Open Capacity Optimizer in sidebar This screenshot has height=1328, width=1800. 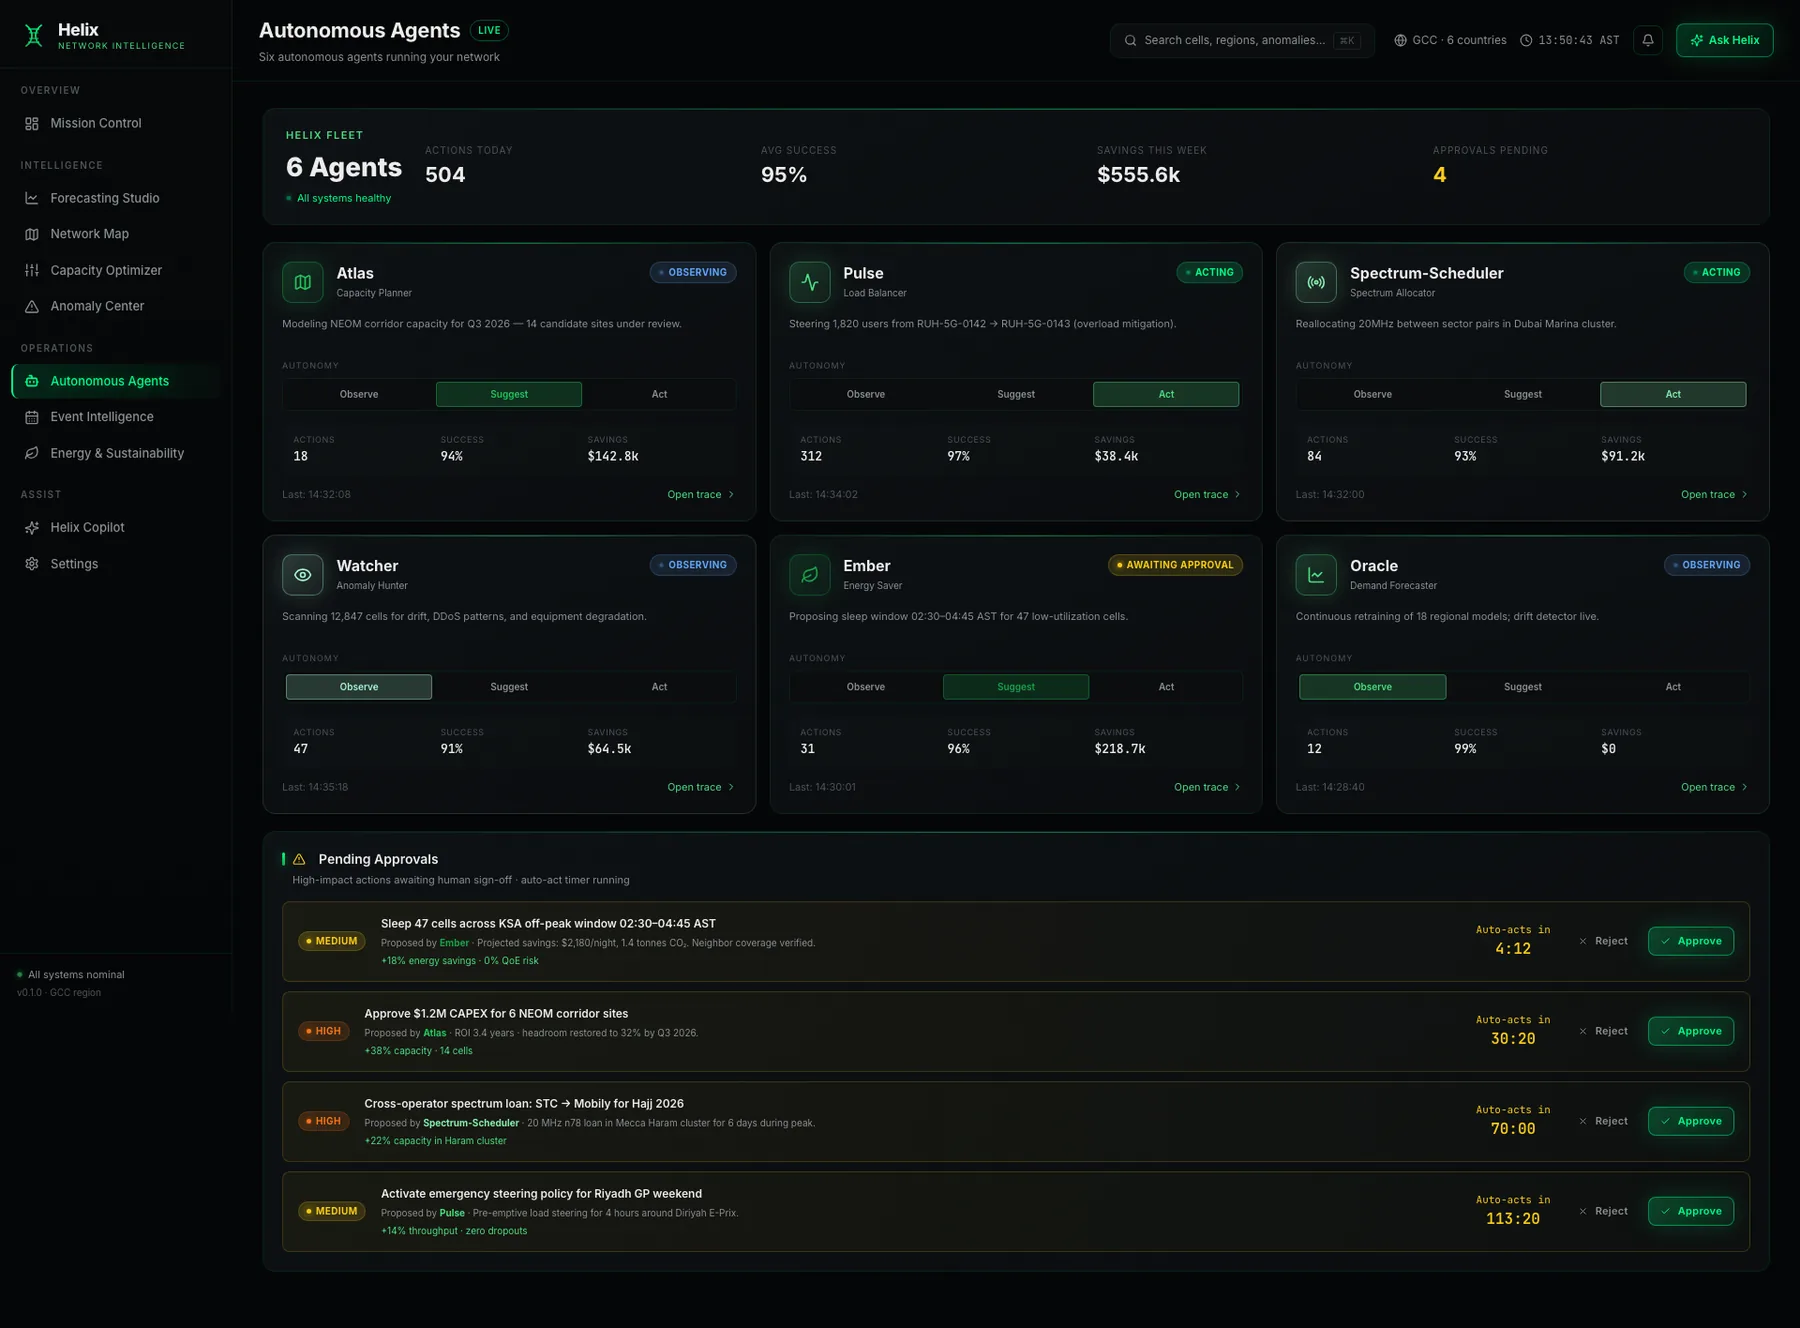tap(116, 270)
